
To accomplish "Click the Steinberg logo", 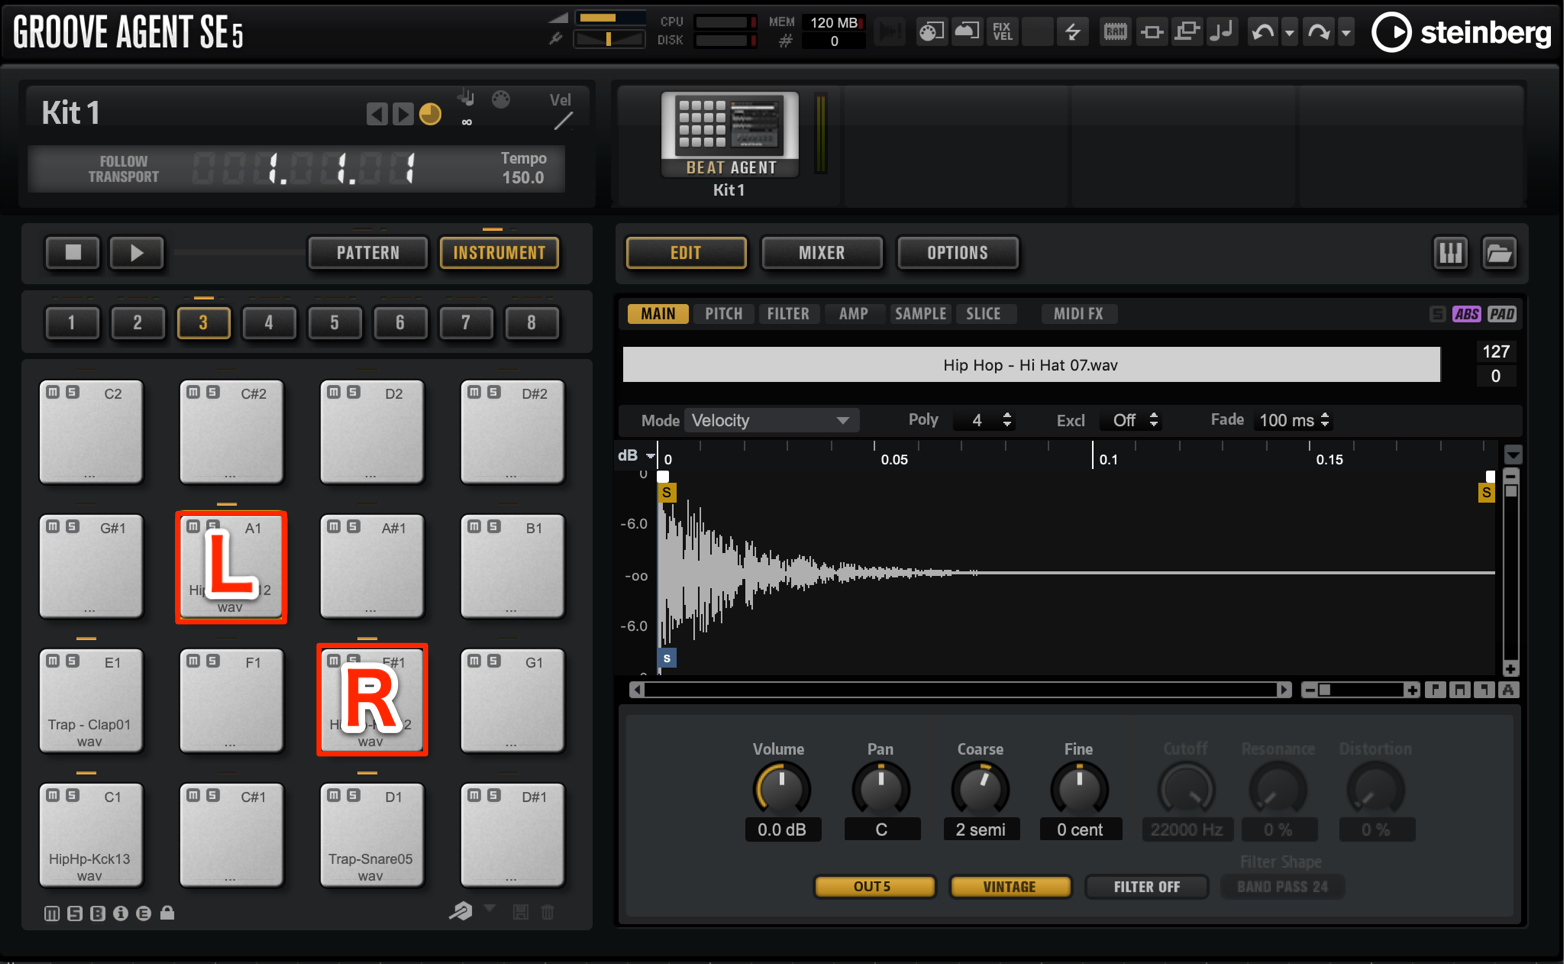I will coord(1461,33).
